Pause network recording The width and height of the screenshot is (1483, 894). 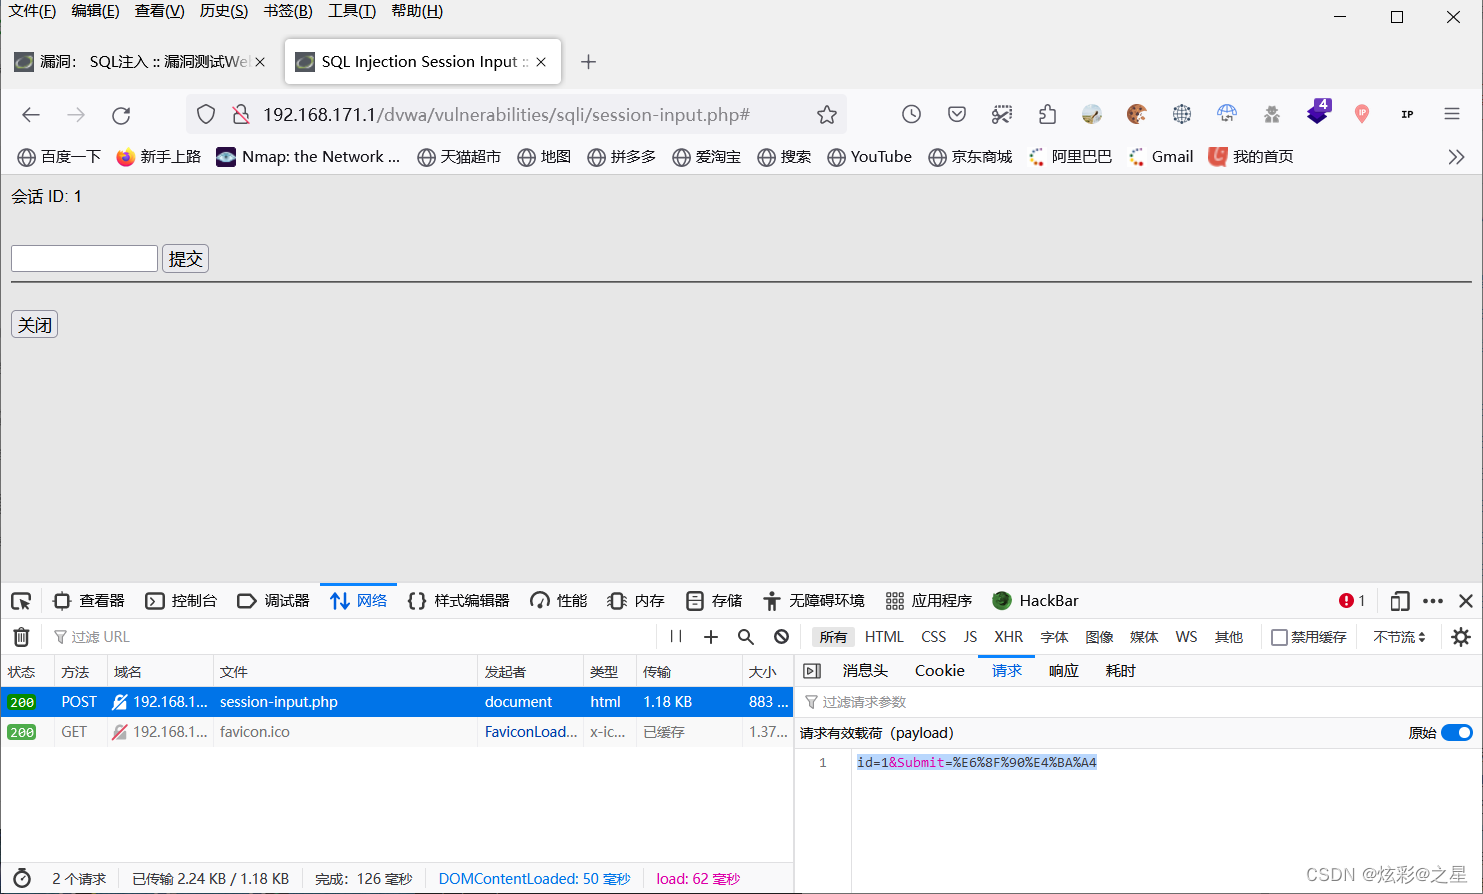pyautogui.click(x=676, y=637)
